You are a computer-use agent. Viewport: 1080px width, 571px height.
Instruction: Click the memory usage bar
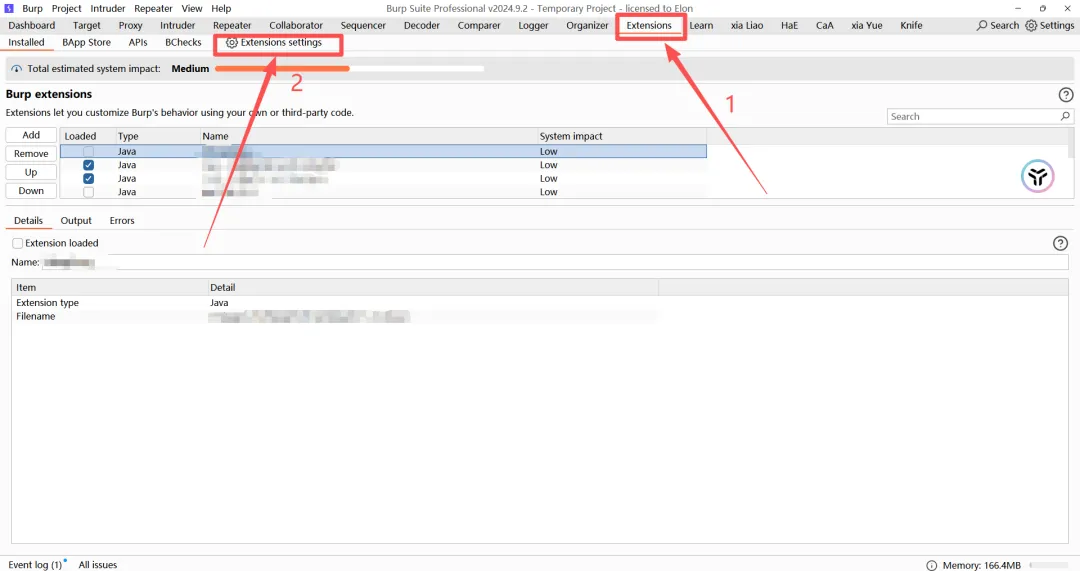pos(1051,565)
